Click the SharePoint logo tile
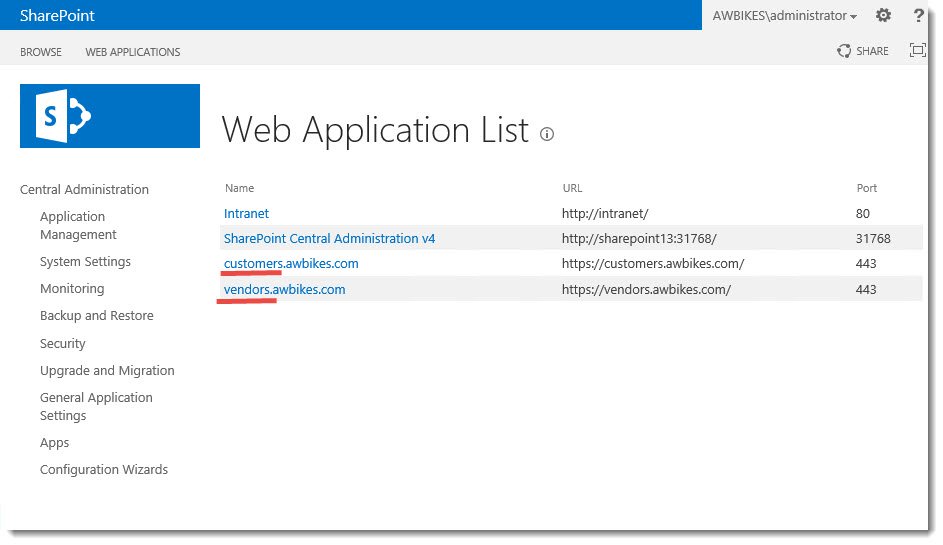The height and width of the screenshot is (545, 943). (110, 116)
